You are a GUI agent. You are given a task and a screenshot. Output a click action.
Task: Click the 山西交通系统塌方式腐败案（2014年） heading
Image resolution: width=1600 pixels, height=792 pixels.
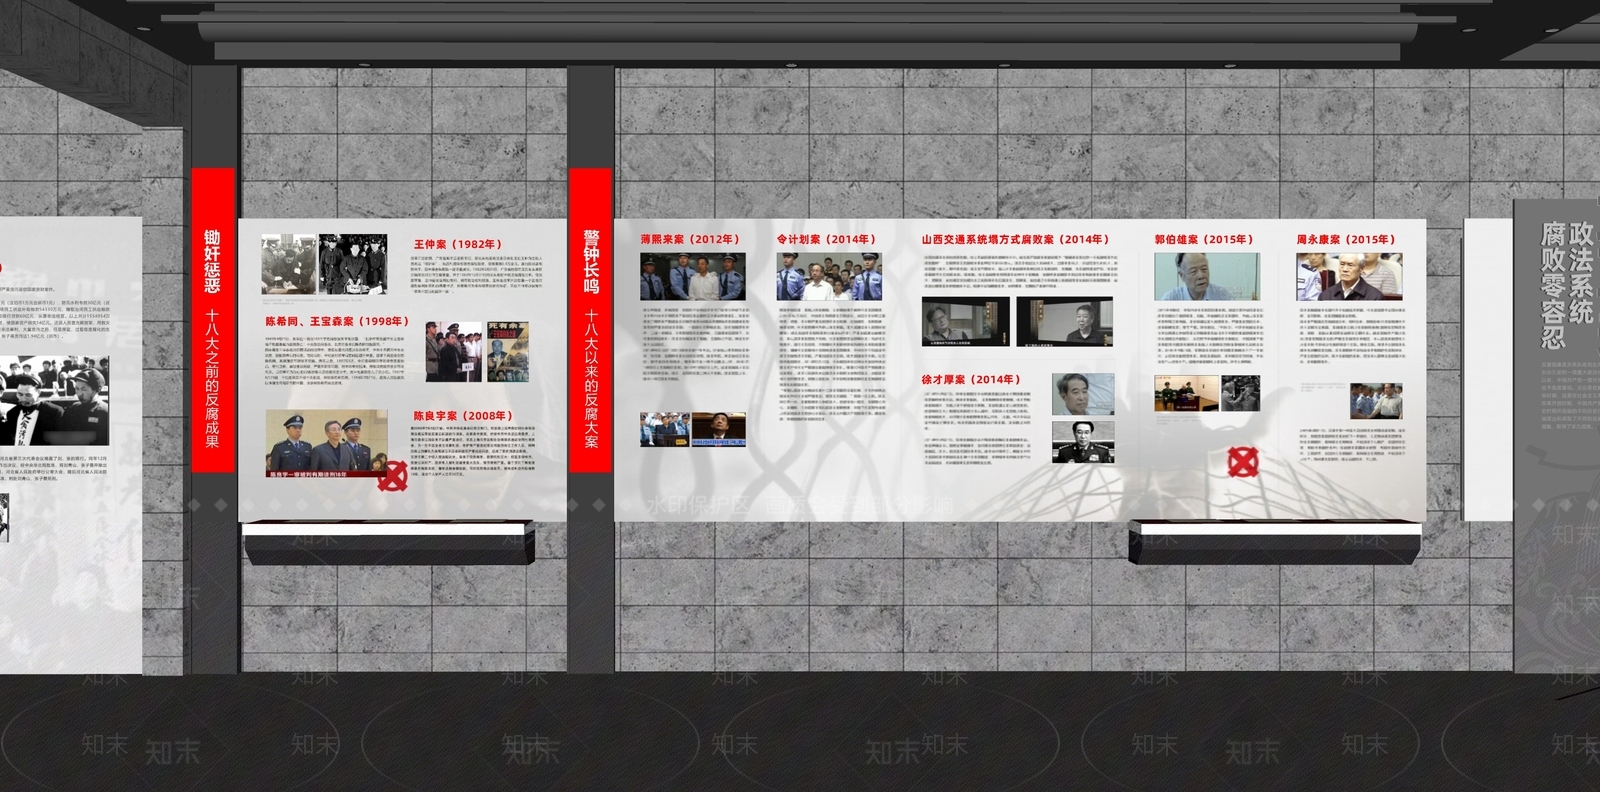coord(1015,239)
